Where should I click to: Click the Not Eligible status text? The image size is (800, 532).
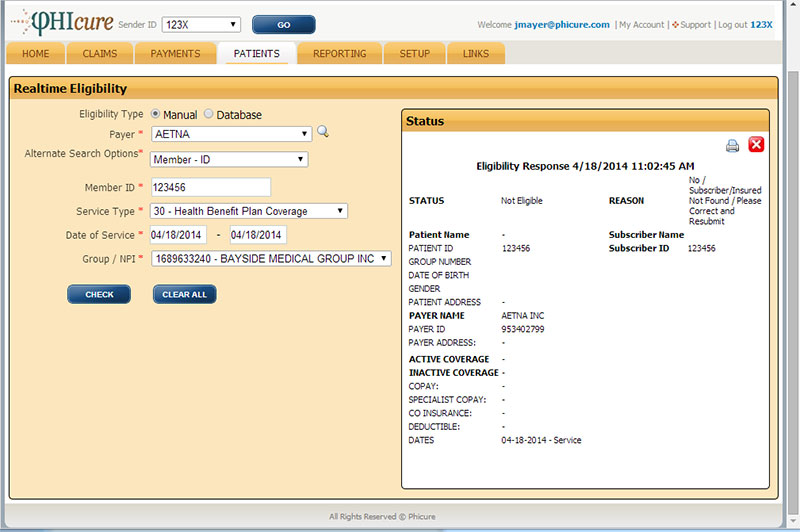point(521,200)
